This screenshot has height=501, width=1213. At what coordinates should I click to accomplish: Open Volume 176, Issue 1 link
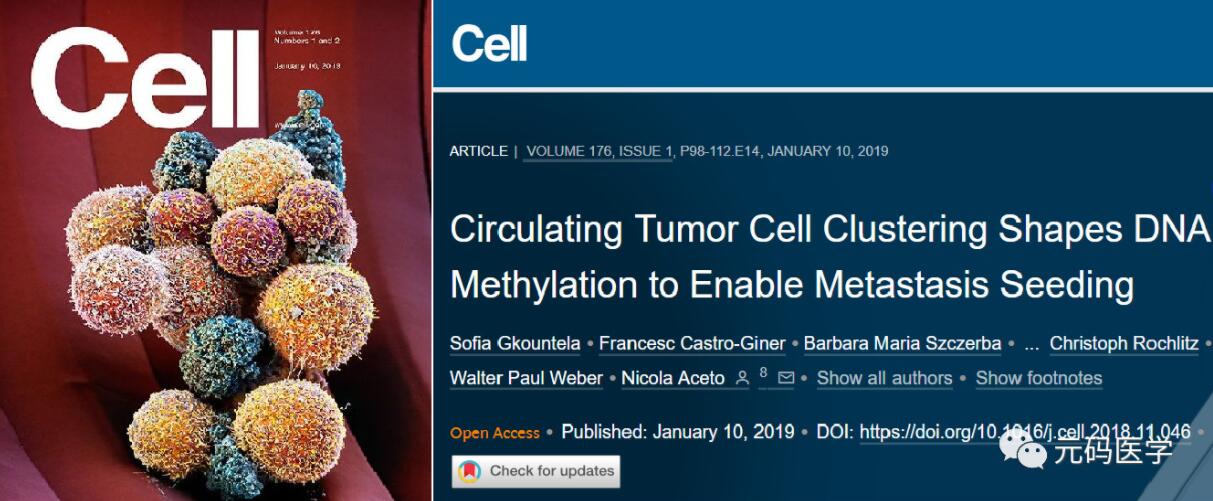tap(599, 152)
